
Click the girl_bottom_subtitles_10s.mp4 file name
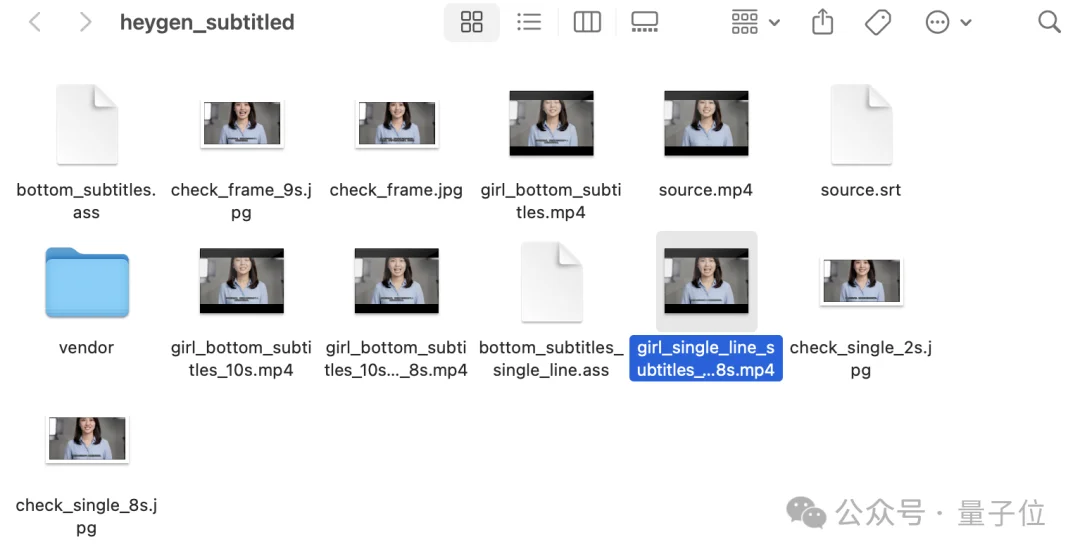[x=241, y=359]
